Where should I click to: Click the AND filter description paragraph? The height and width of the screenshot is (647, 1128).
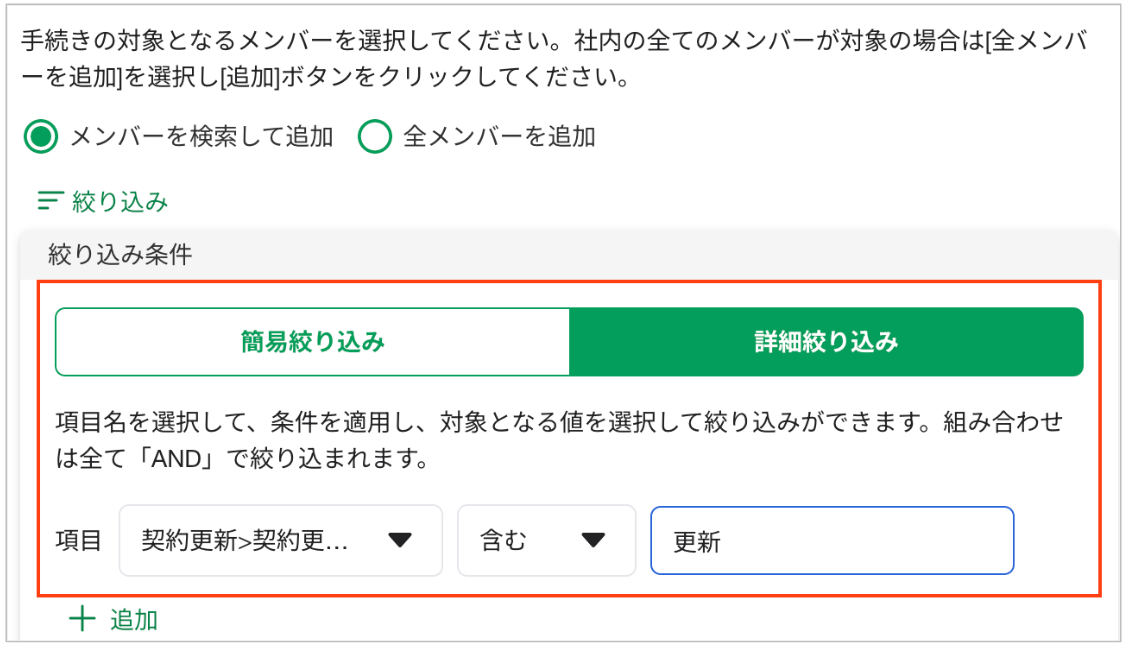[x=559, y=440]
